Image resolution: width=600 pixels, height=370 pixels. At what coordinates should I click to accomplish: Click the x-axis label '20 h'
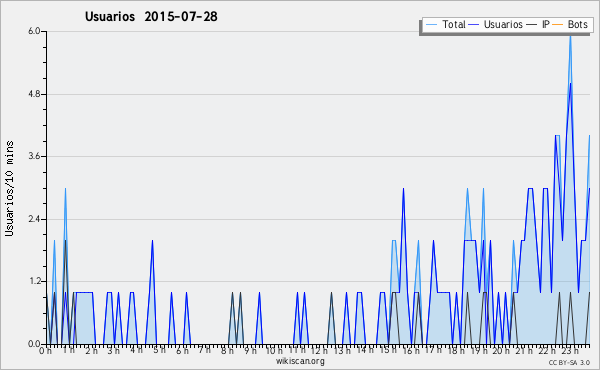coord(501,351)
